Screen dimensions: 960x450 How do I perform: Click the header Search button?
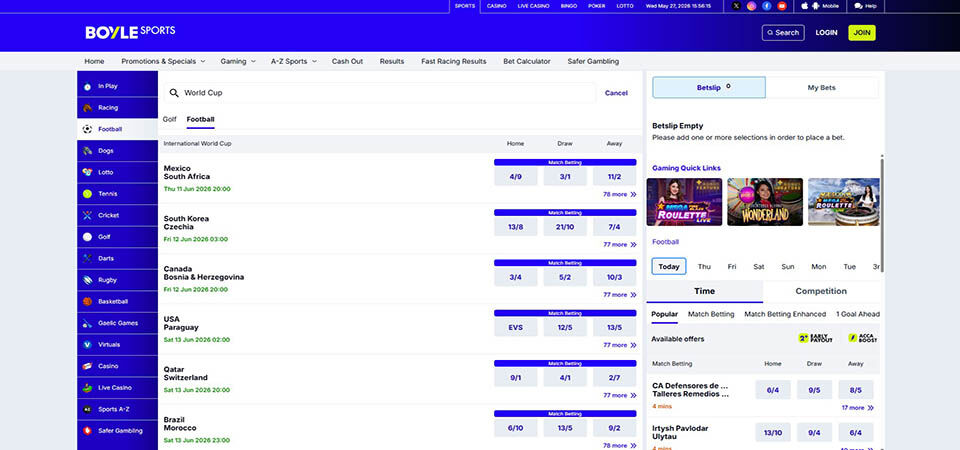point(783,32)
